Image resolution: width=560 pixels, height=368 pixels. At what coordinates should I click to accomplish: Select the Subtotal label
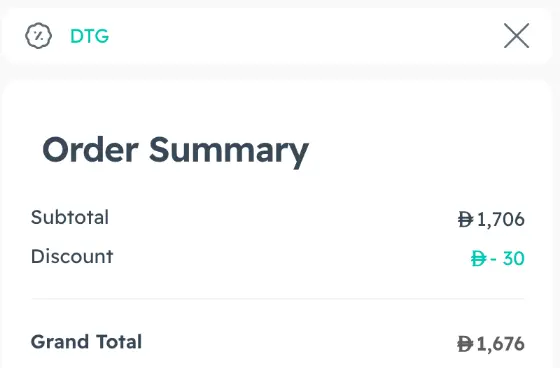[x=70, y=218]
